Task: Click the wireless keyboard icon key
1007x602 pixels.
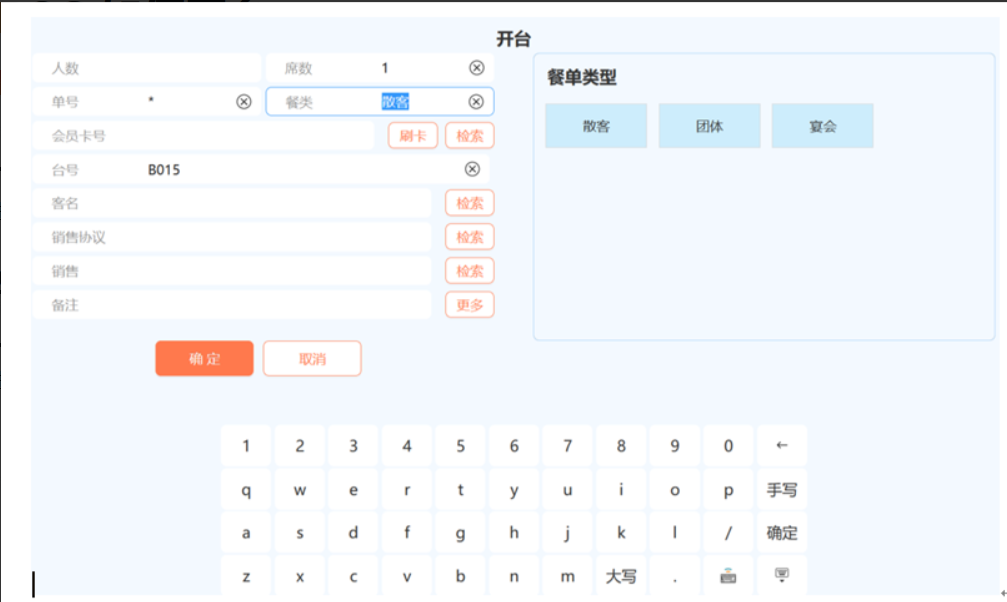Action: coord(728,576)
